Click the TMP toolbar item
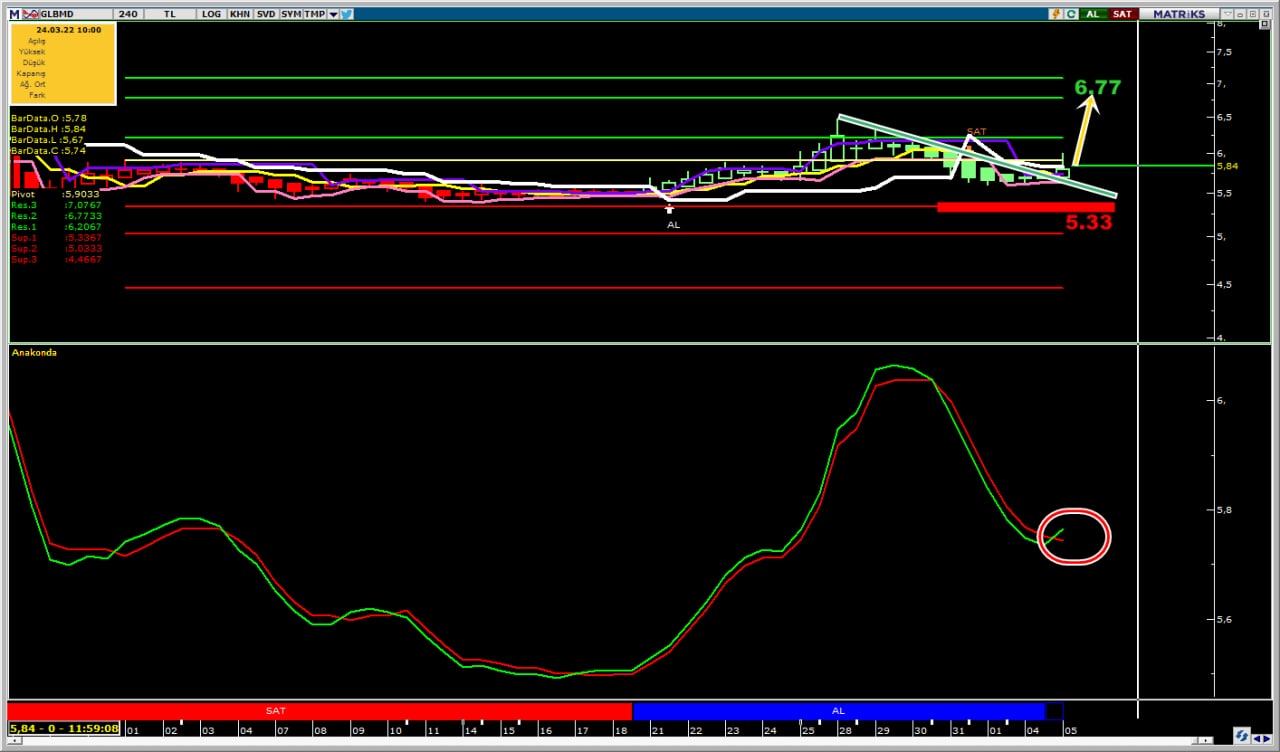This screenshot has height=752, width=1280. point(314,14)
